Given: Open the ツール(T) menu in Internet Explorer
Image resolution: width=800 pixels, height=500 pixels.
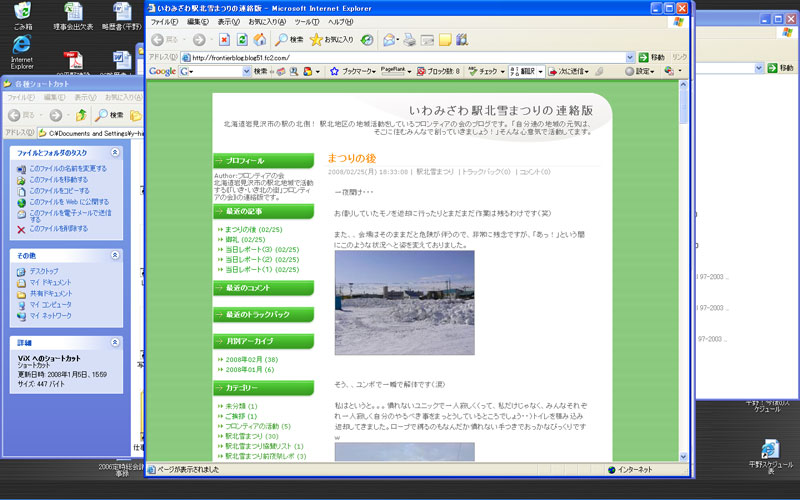Looking at the screenshot, I should click(306, 22).
